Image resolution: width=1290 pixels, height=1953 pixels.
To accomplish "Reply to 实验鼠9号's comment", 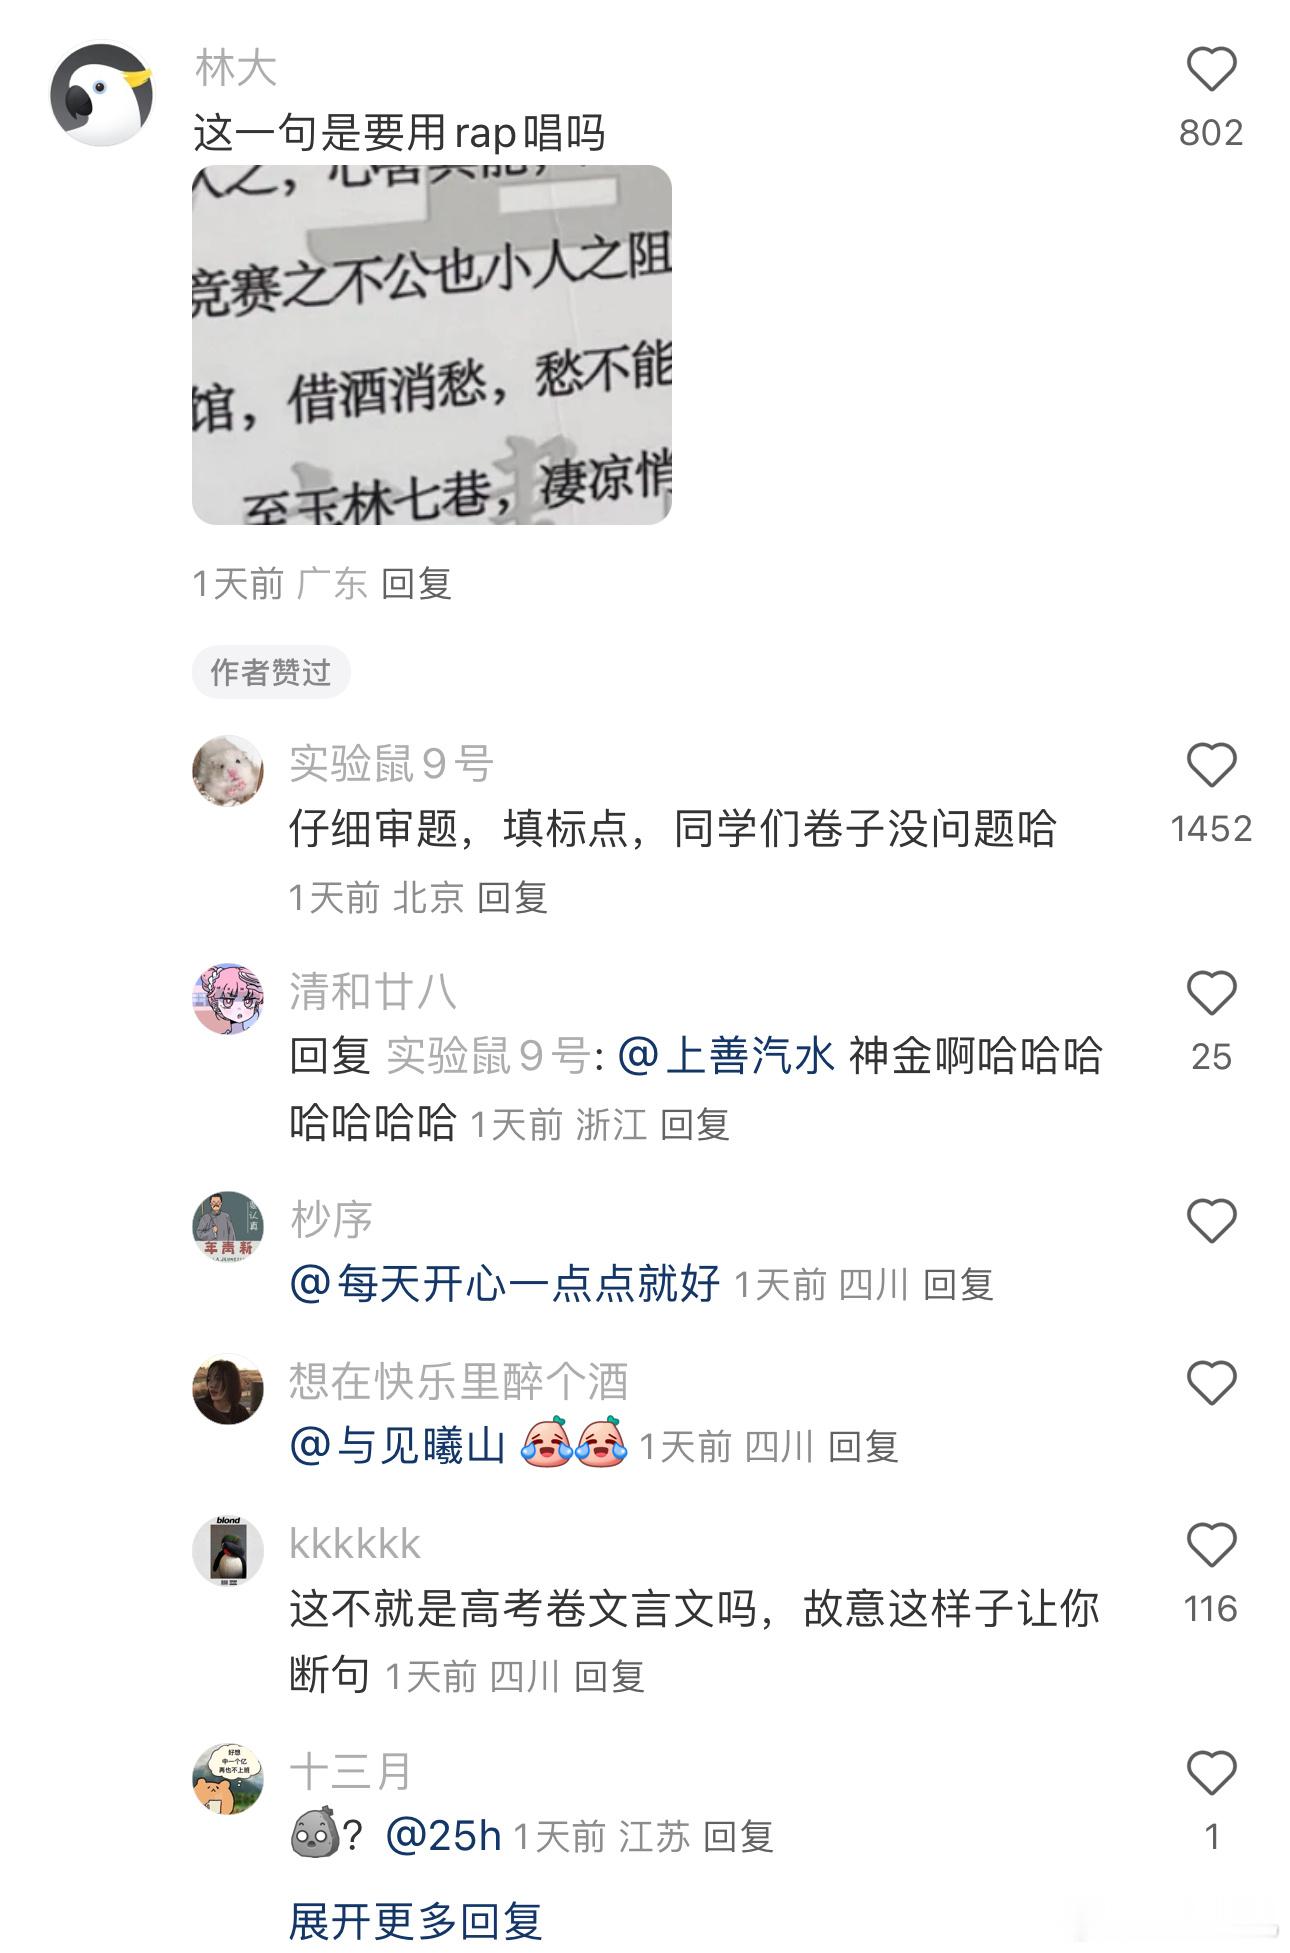I will coord(512,897).
